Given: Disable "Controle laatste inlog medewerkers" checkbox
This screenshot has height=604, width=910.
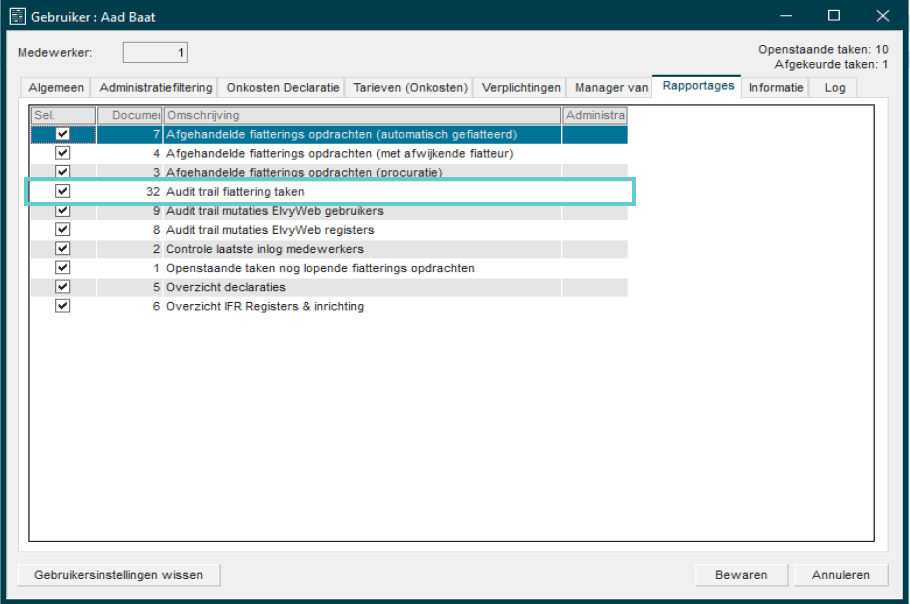Looking at the screenshot, I should pos(62,249).
